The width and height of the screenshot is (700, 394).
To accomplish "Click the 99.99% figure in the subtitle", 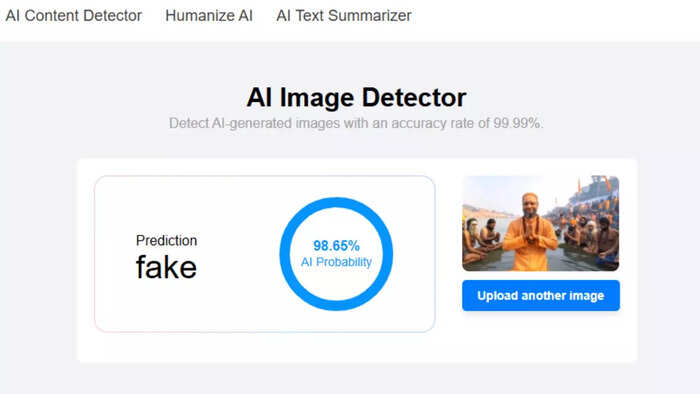I will click(517, 123).
